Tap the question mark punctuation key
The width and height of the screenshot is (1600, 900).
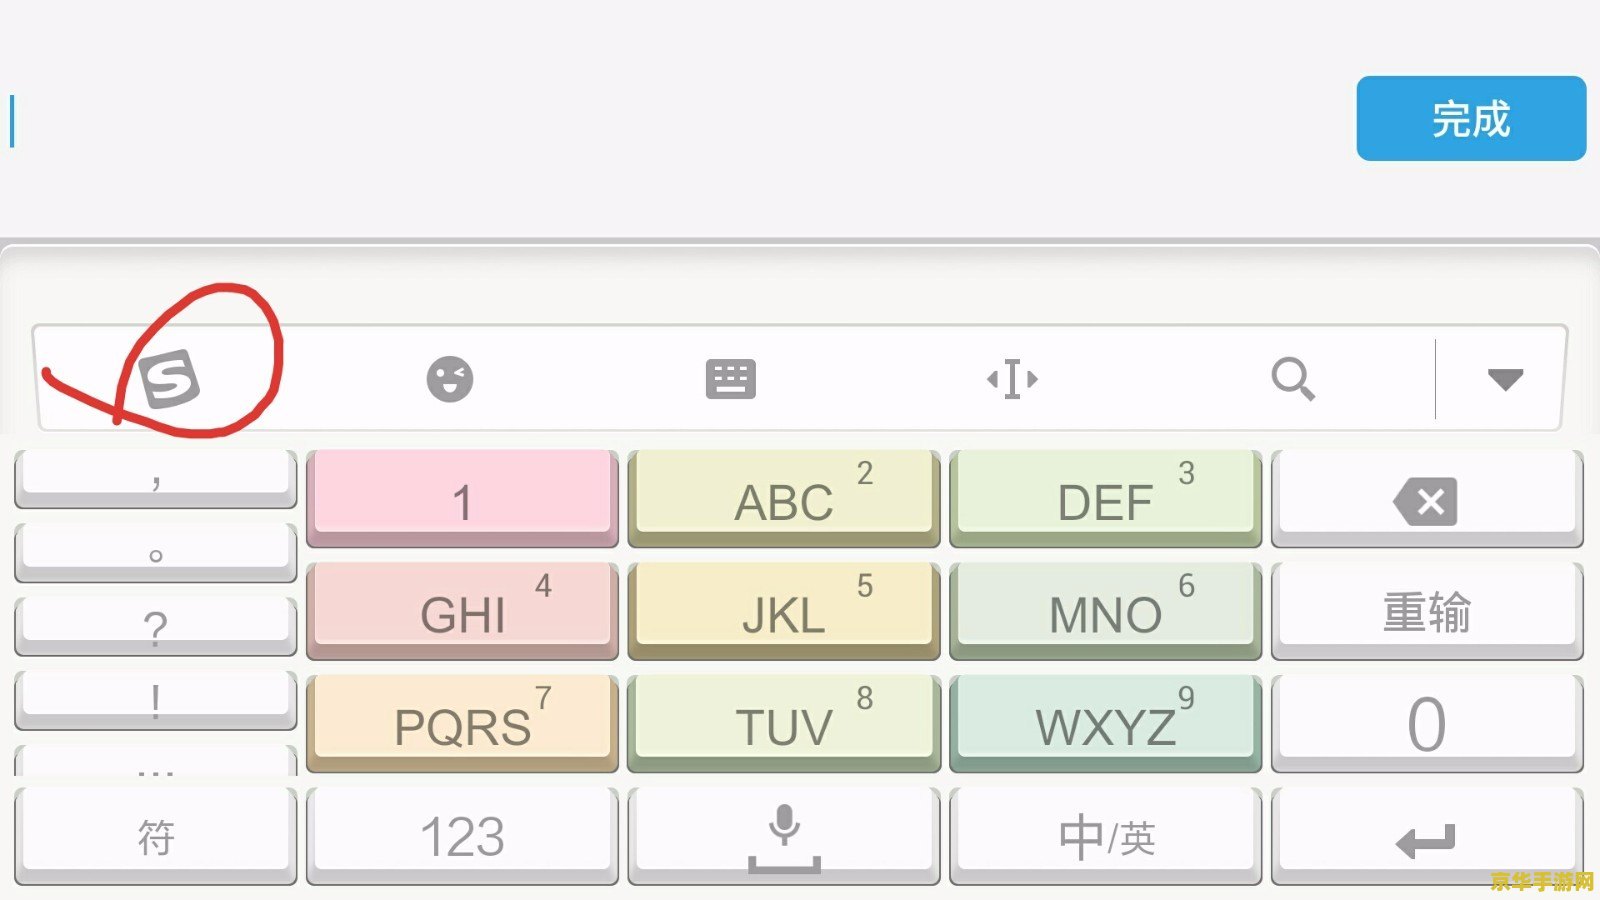[155, 627]
